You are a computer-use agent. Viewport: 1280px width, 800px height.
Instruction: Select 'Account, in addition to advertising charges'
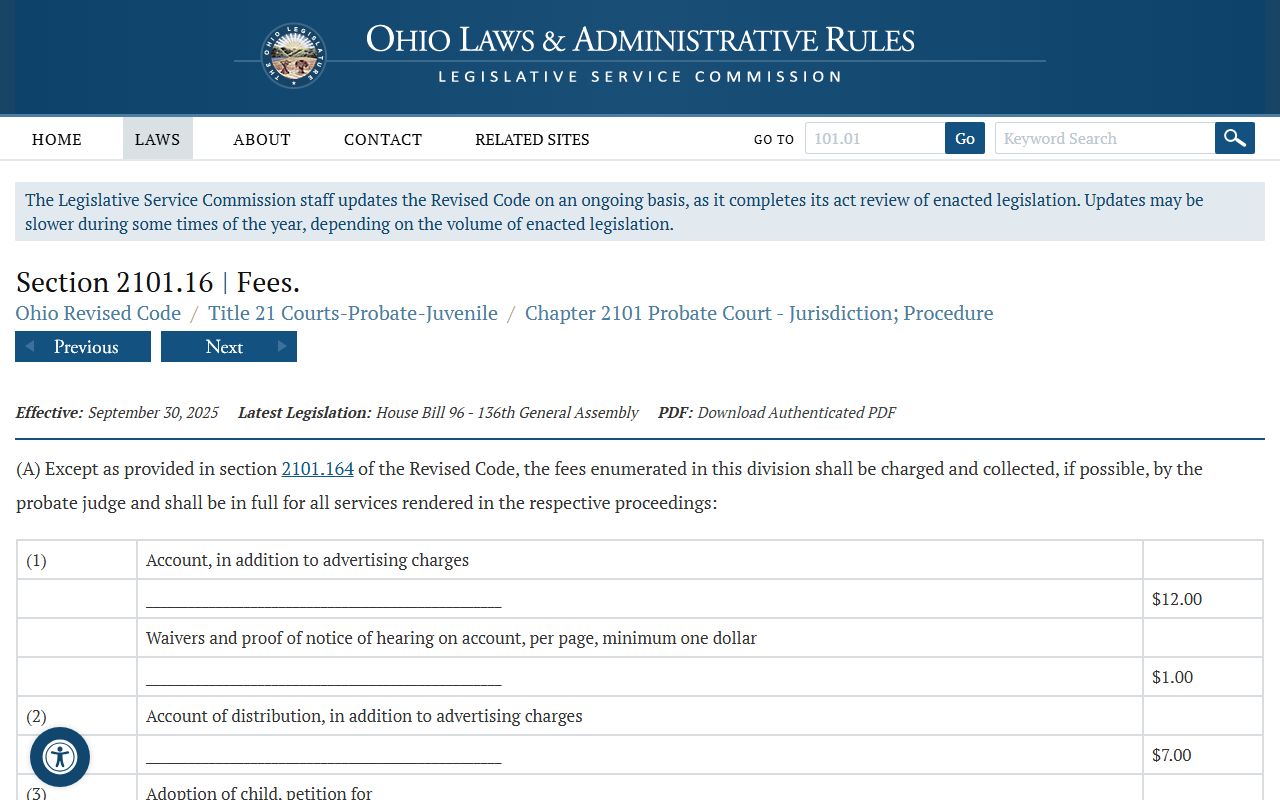[x=307, y=560]
